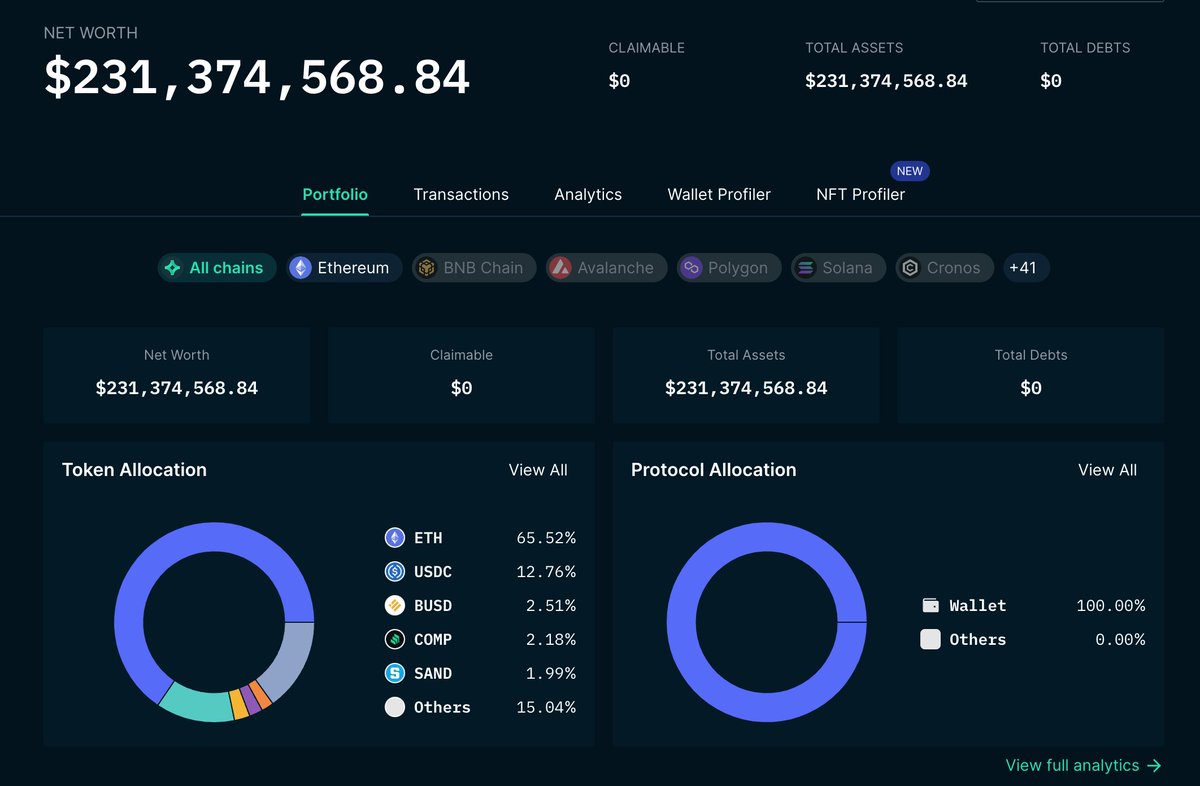Click the USDC token icon
Screen dimensions: 1200x786
tap(395, 572)
